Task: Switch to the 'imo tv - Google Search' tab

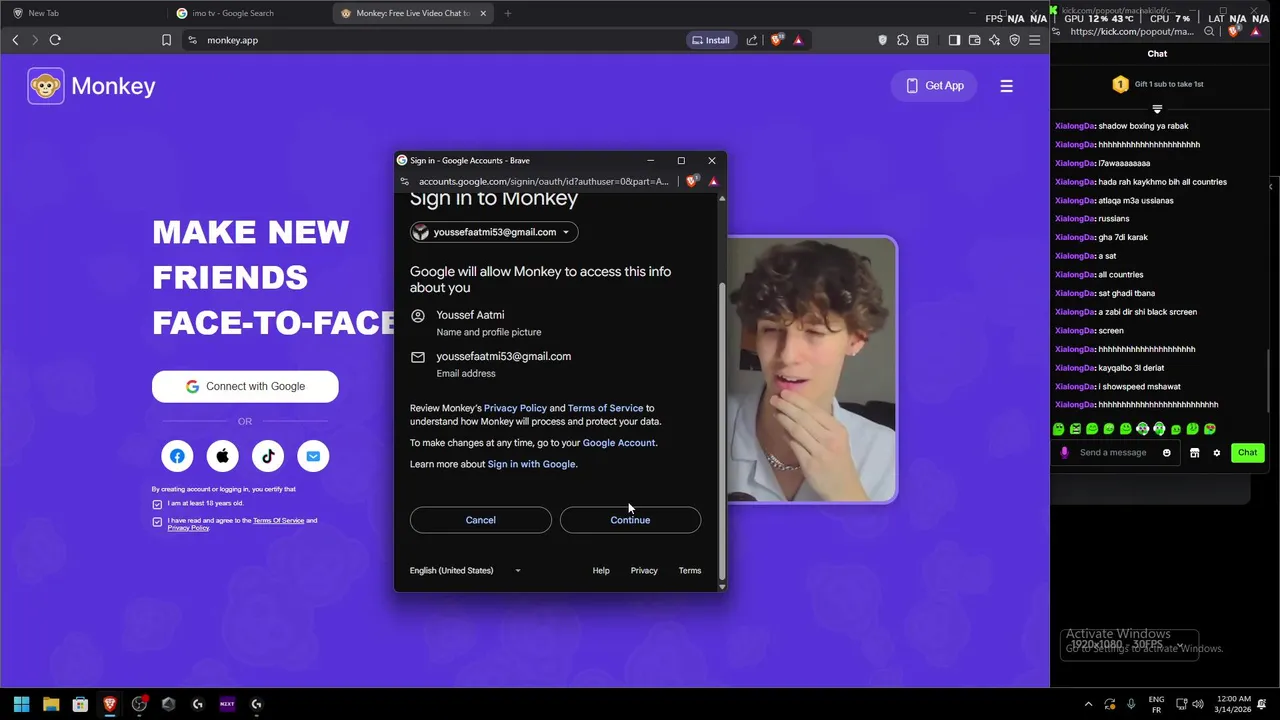Action: (x=248, y=13)
